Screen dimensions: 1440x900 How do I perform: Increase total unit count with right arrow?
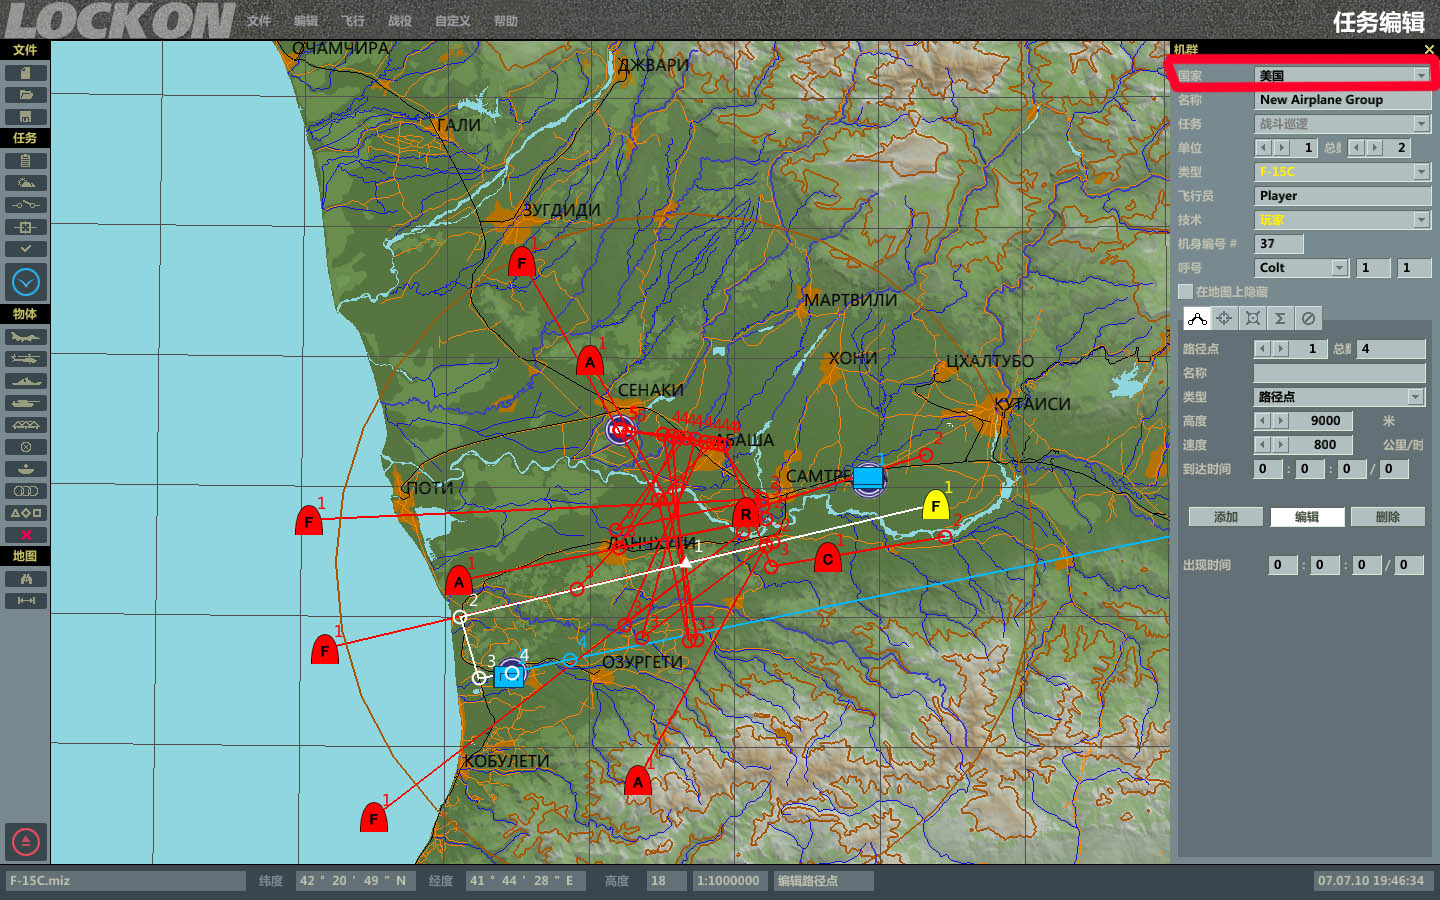[1375, 147]
